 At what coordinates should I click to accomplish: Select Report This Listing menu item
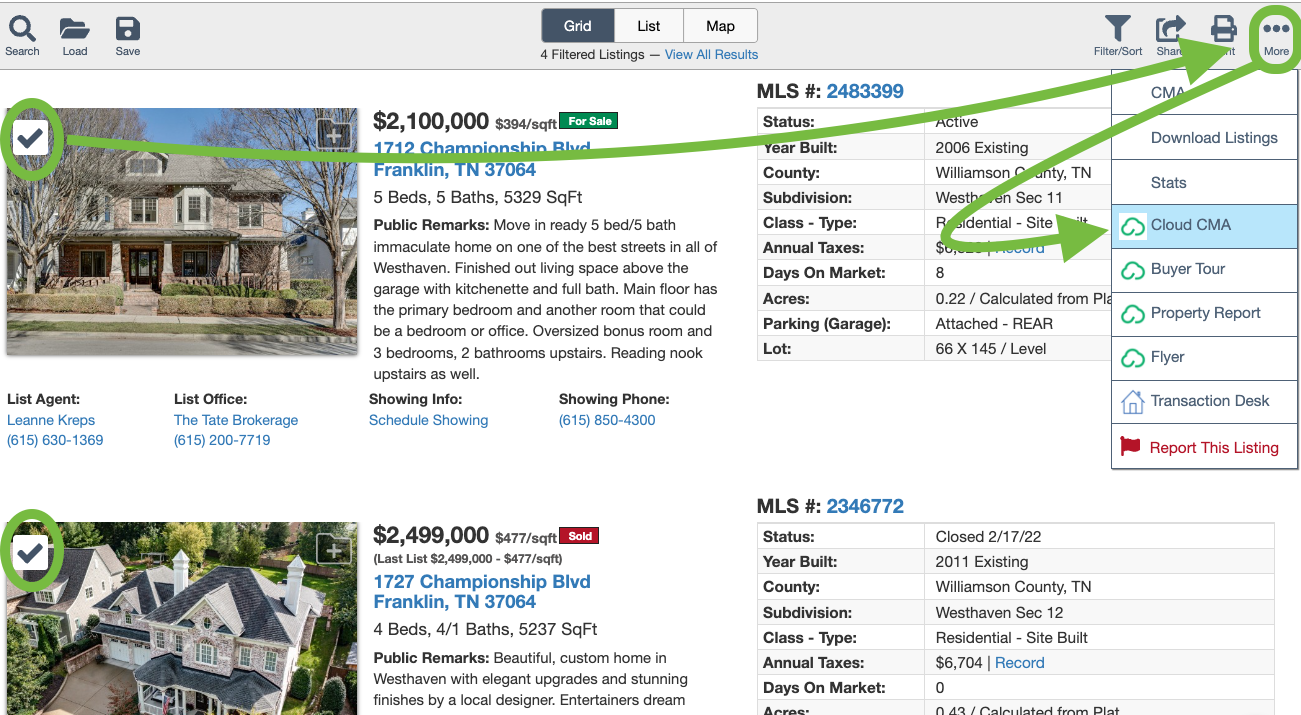point(1213,448)
